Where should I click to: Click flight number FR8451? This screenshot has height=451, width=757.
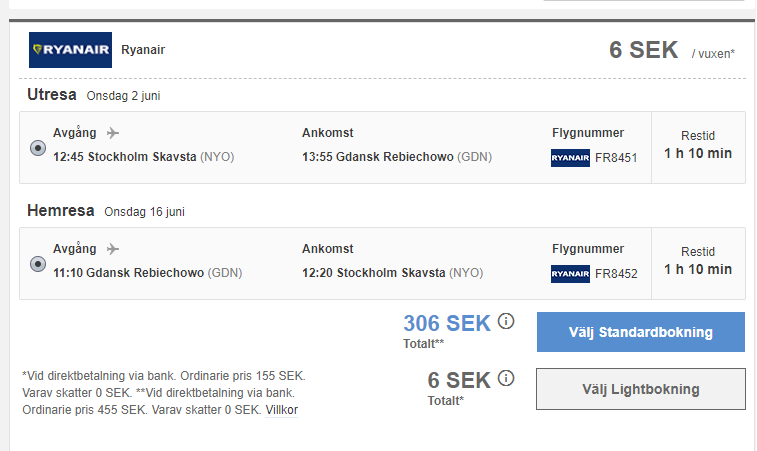616,158
